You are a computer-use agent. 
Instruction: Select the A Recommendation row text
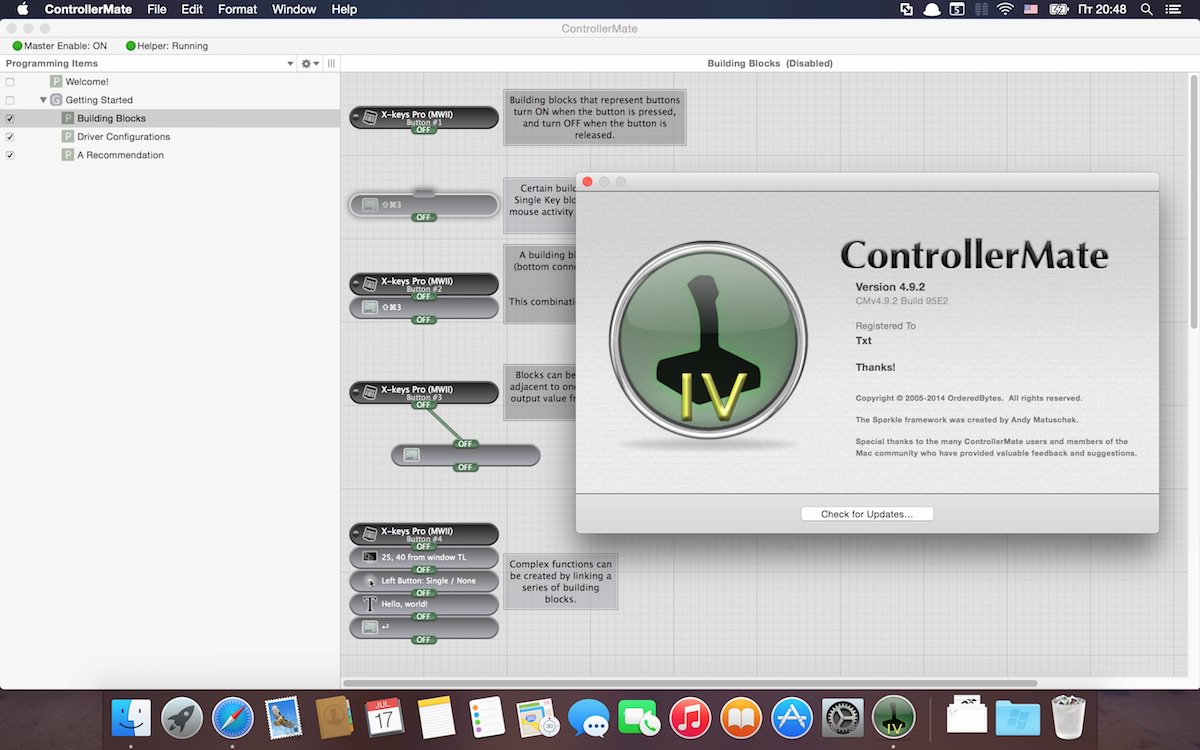(120, 155)
